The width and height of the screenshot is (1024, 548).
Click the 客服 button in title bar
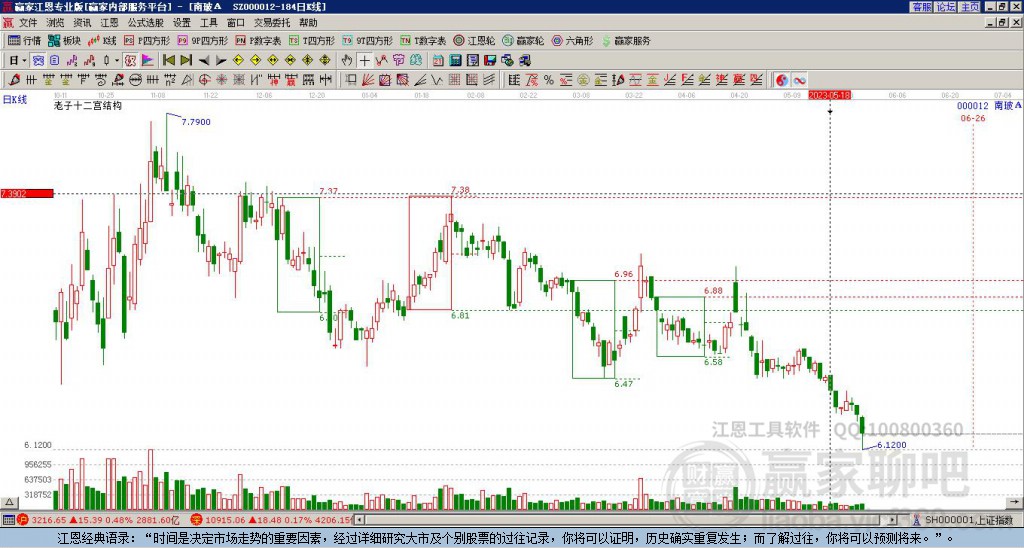point(921,7)
